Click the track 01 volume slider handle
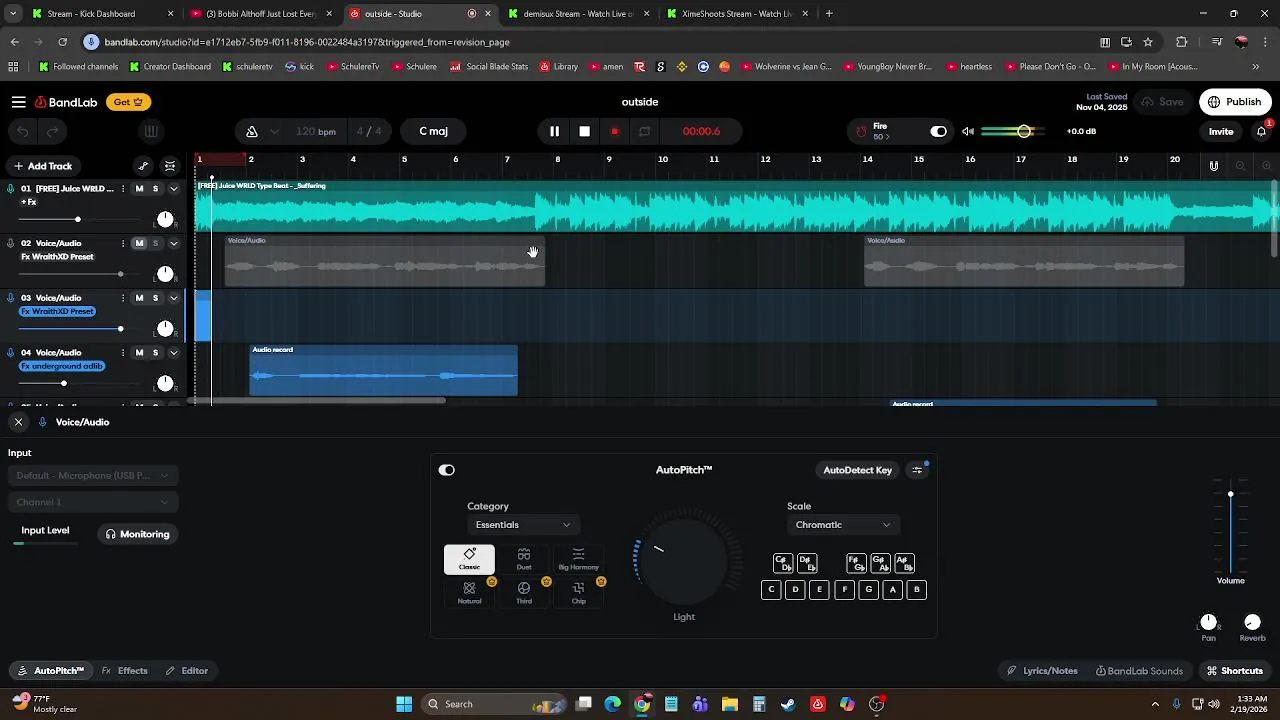The width and height of the screenshot is (1280, 720). pos(77,219)
